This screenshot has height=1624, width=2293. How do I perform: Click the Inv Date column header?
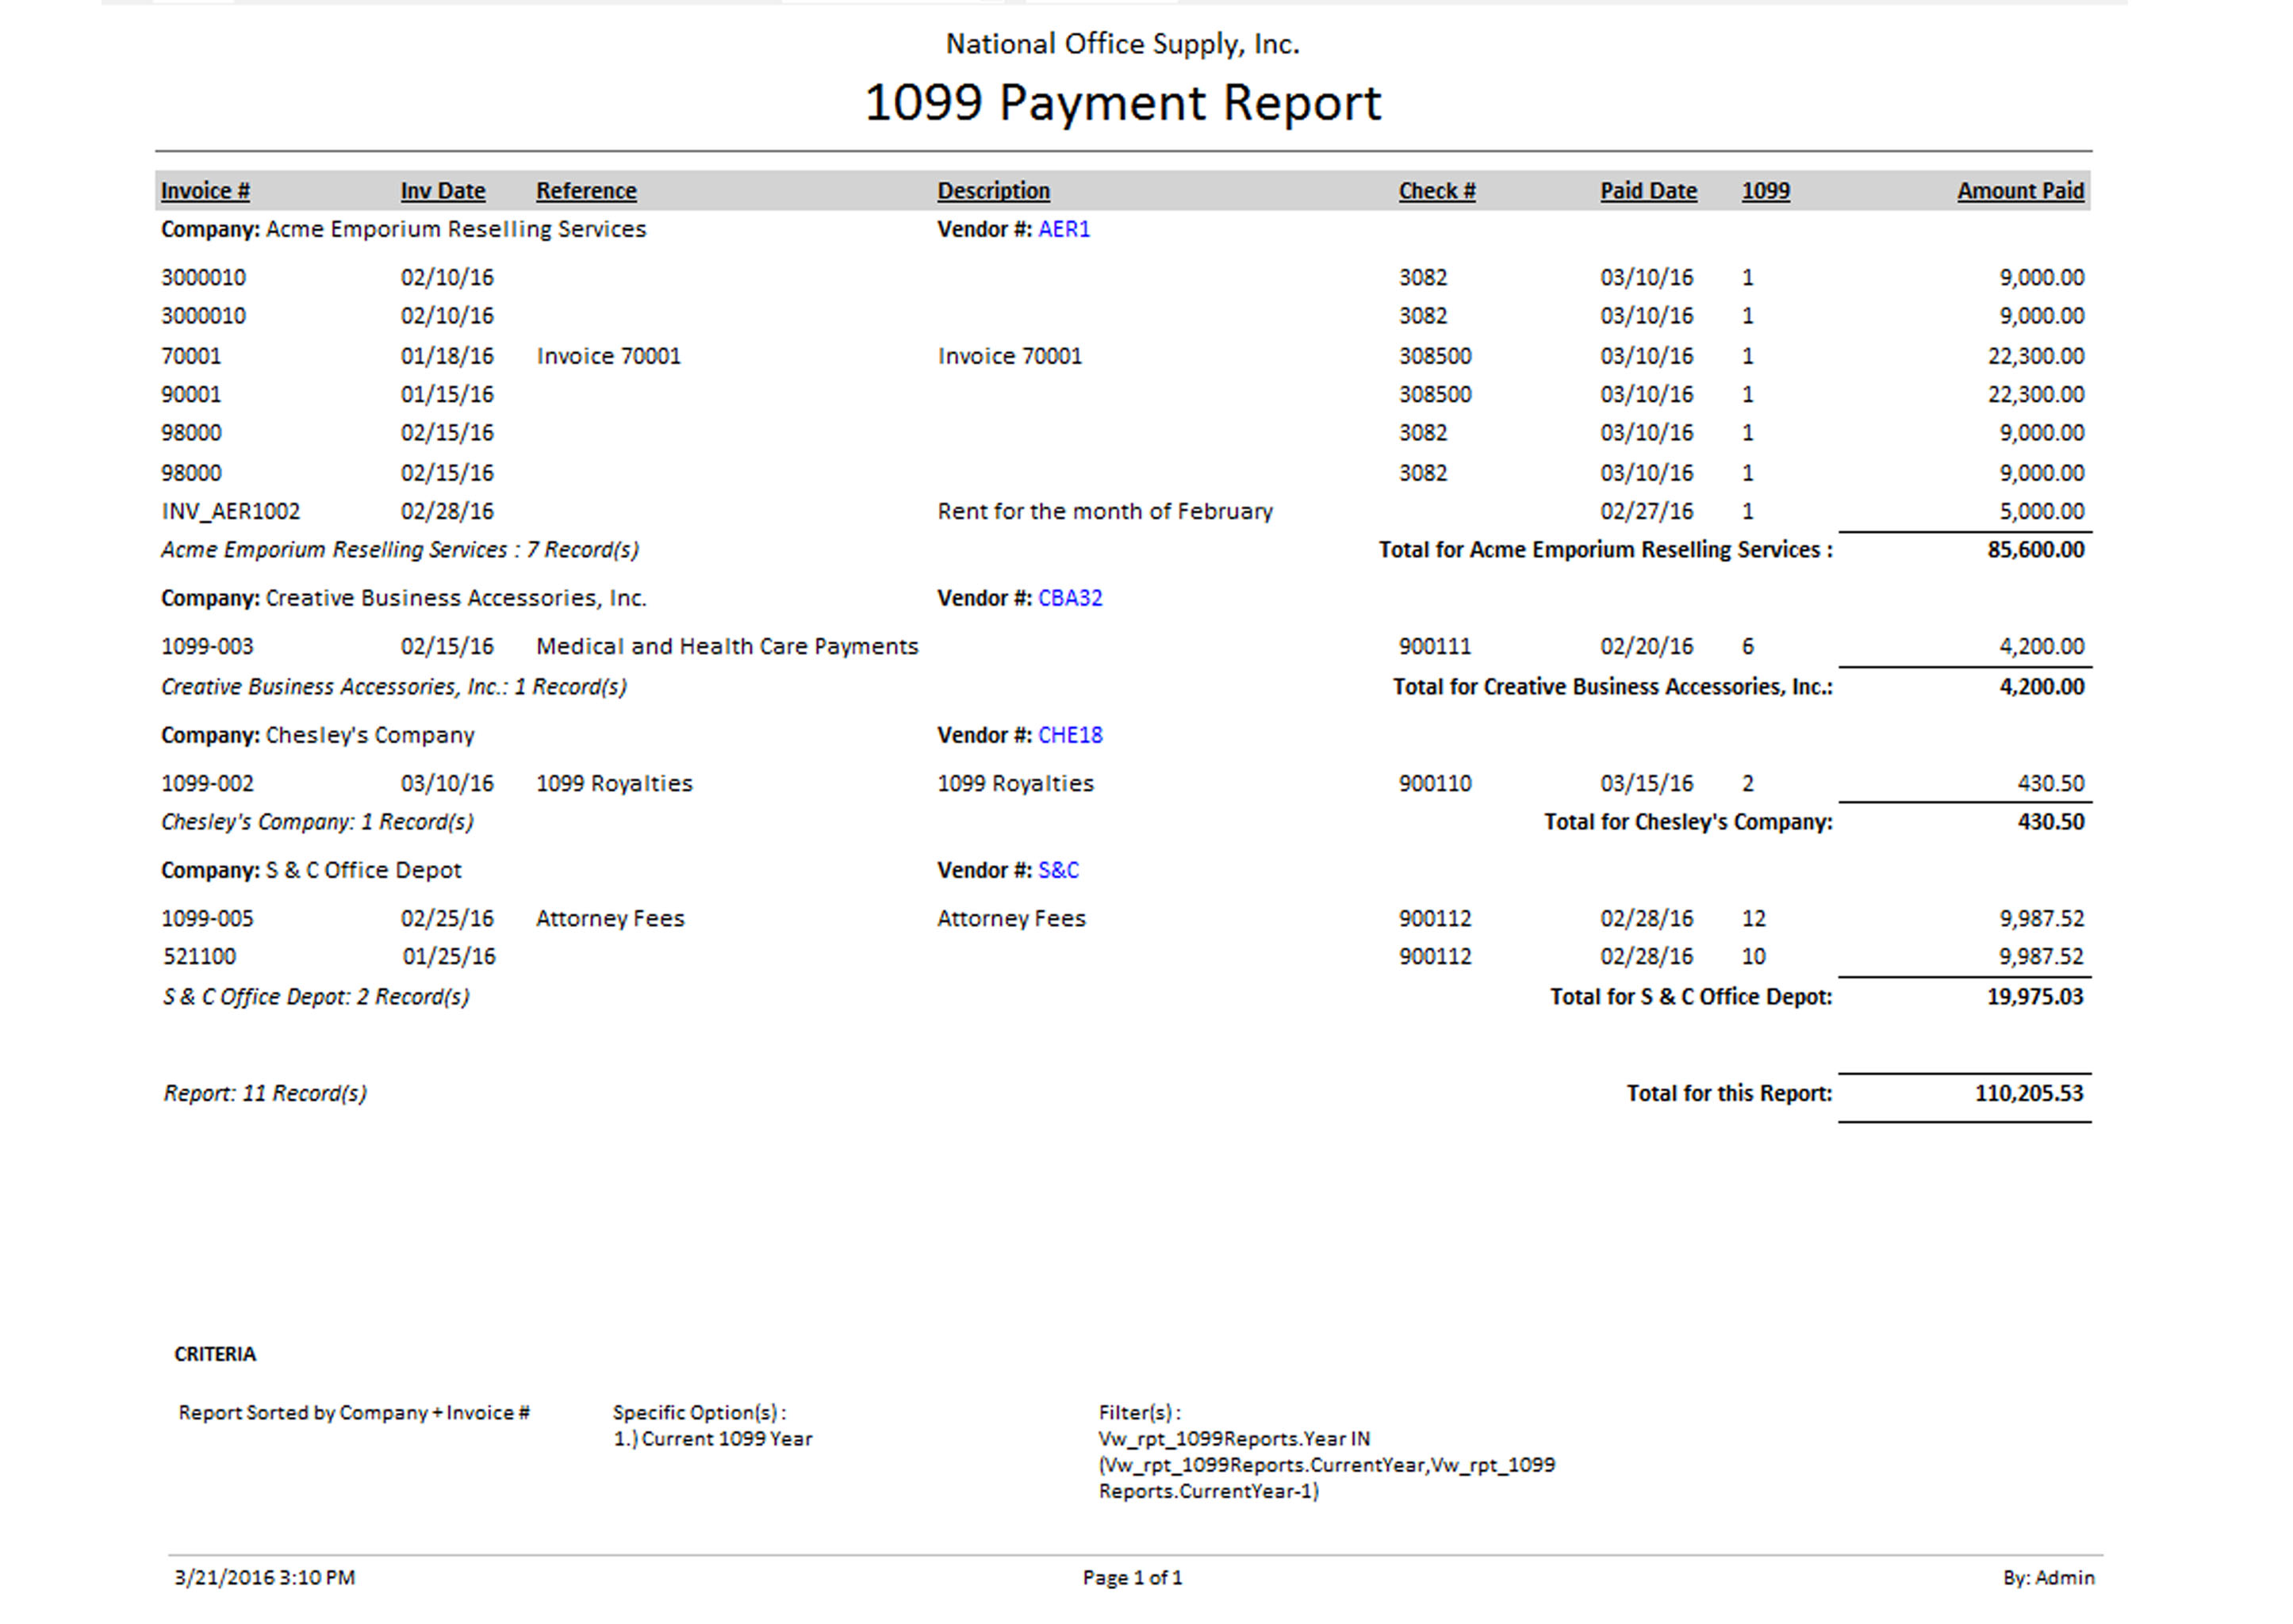pyautogui.click(x=442, y=191)
